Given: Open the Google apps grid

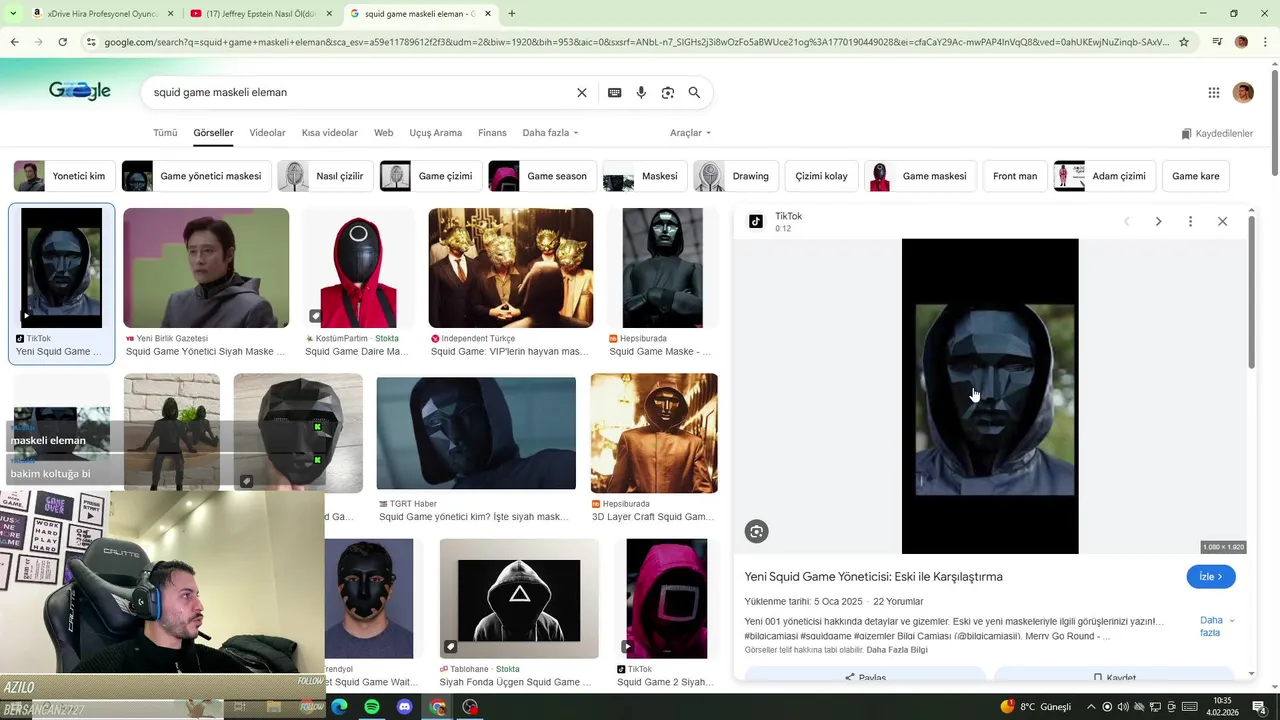Looking at the screenshot, I should coord(1214,92).
